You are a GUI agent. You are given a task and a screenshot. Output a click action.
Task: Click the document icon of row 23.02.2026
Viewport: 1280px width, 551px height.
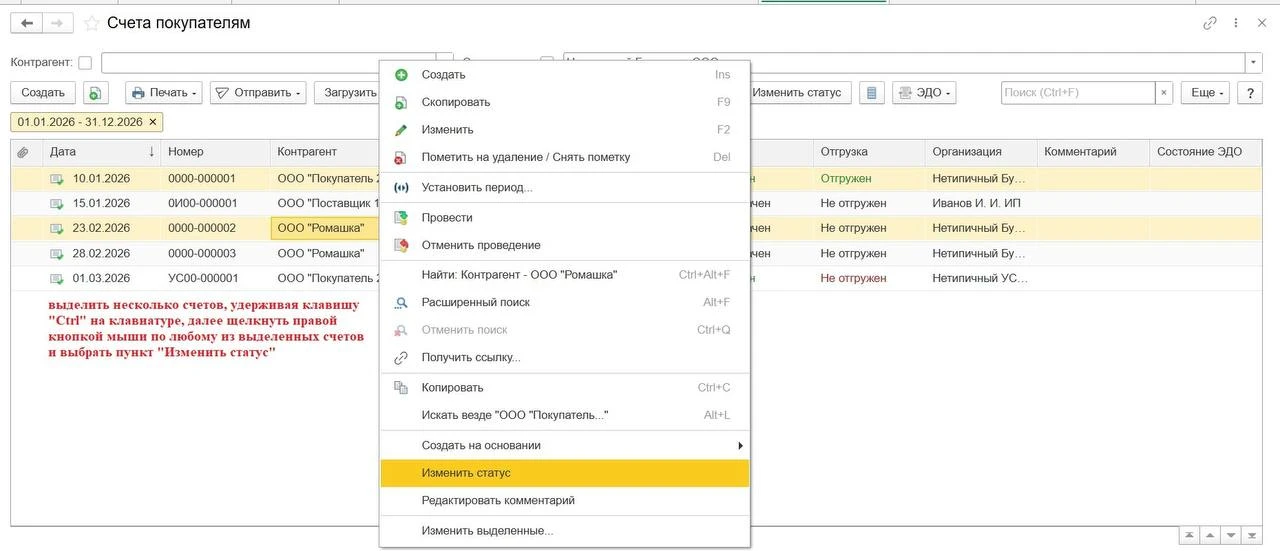click(57, 228)
